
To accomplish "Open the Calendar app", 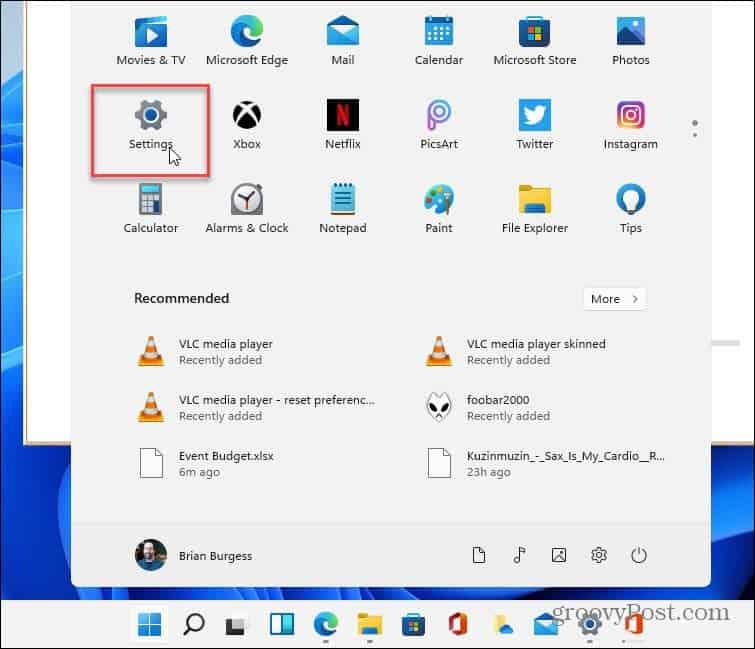I will pyautogui.click(x=439, y=41).
